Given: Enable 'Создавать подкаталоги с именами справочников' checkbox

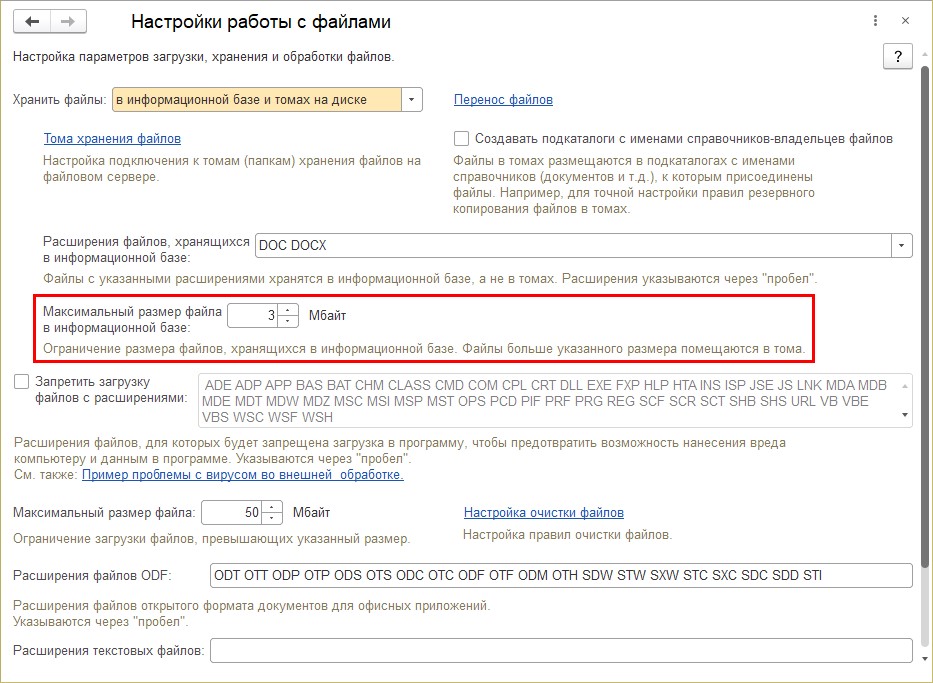Looking at the screenshot, I should coord(462,139).
